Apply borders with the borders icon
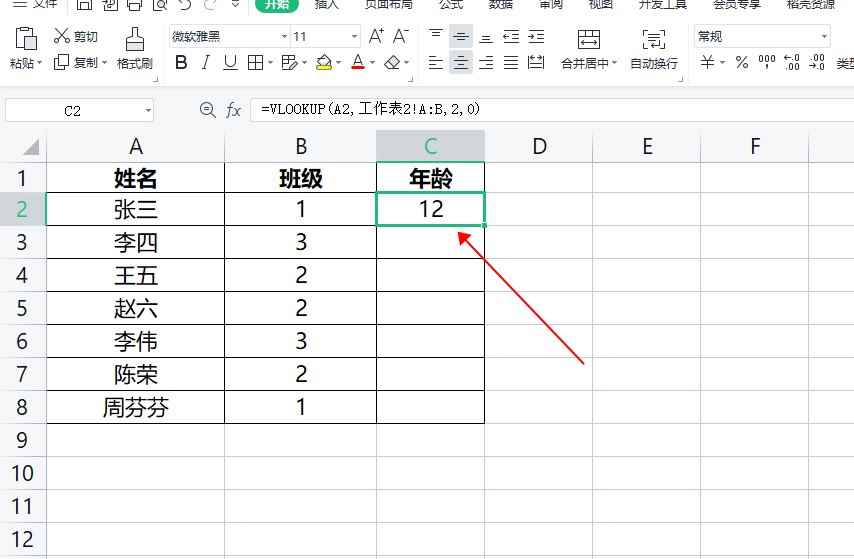 (x=255, y=63)
